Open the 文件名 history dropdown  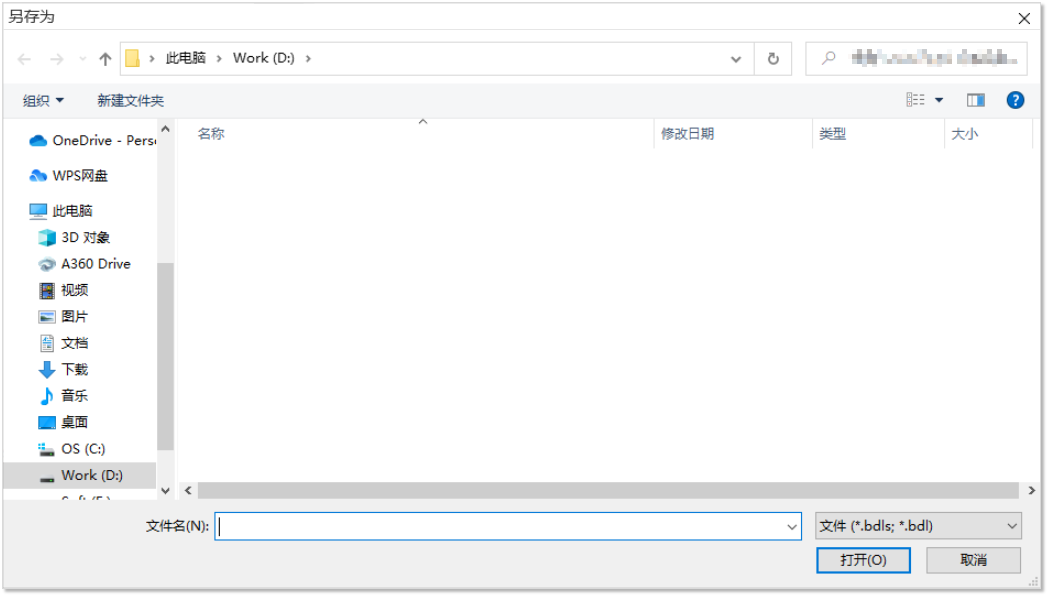[792, 527]
